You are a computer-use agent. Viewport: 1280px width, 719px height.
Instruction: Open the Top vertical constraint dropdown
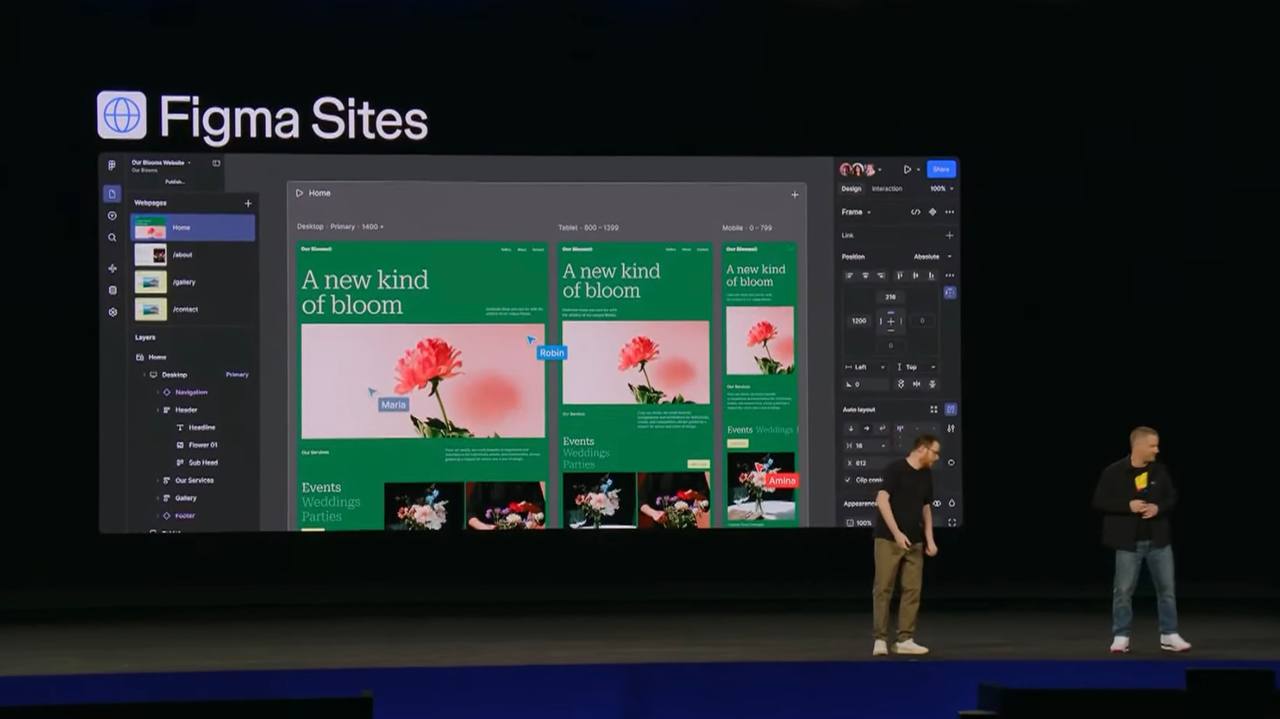[x=915, y=367]
